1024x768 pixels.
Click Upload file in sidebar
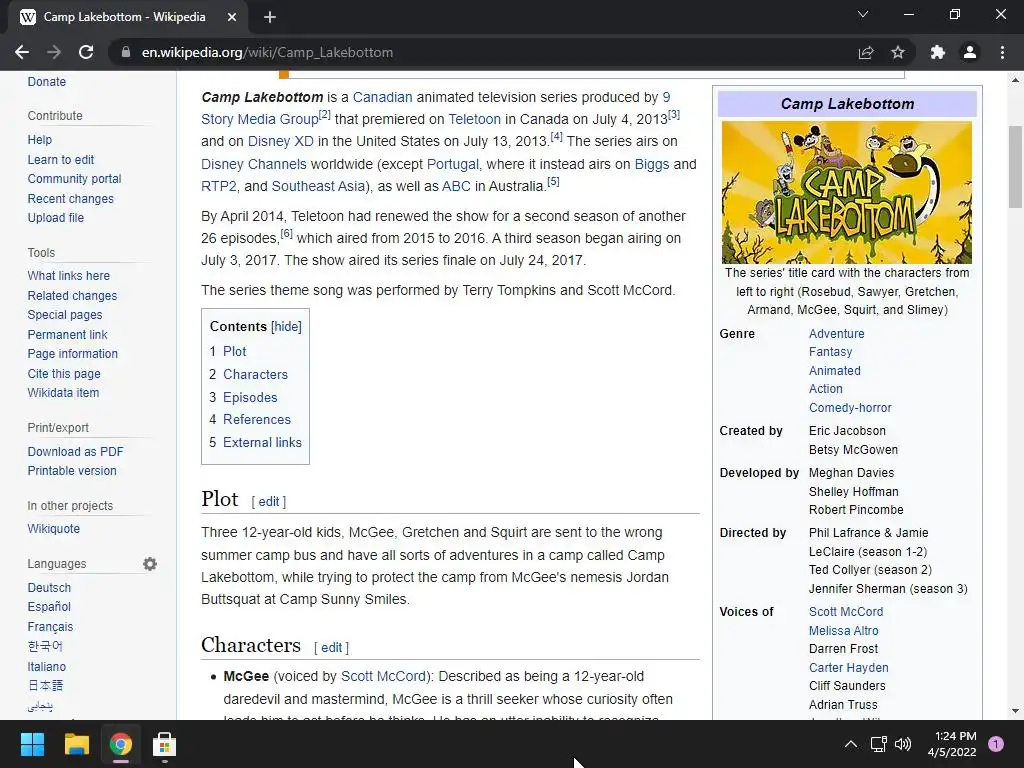[x=56, y=217]
